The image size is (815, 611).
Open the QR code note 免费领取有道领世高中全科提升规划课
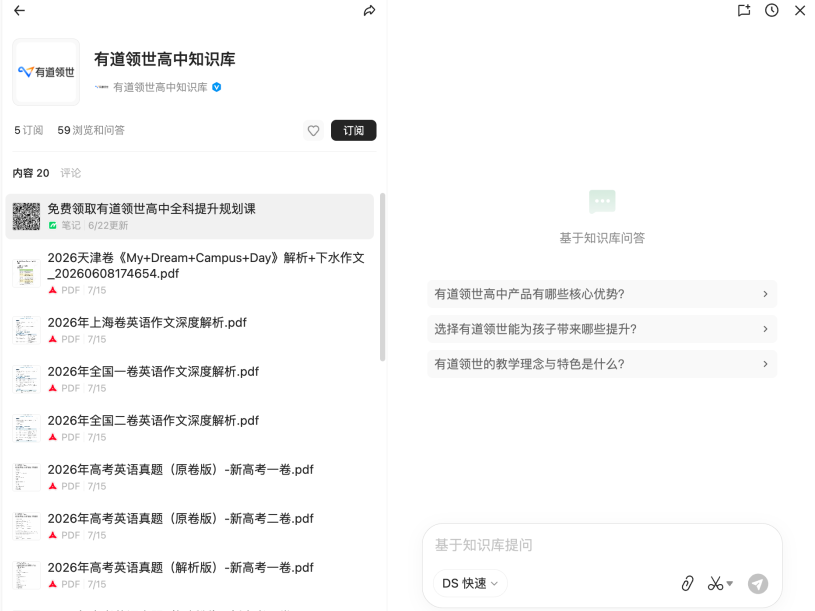[x=190, y=217]
